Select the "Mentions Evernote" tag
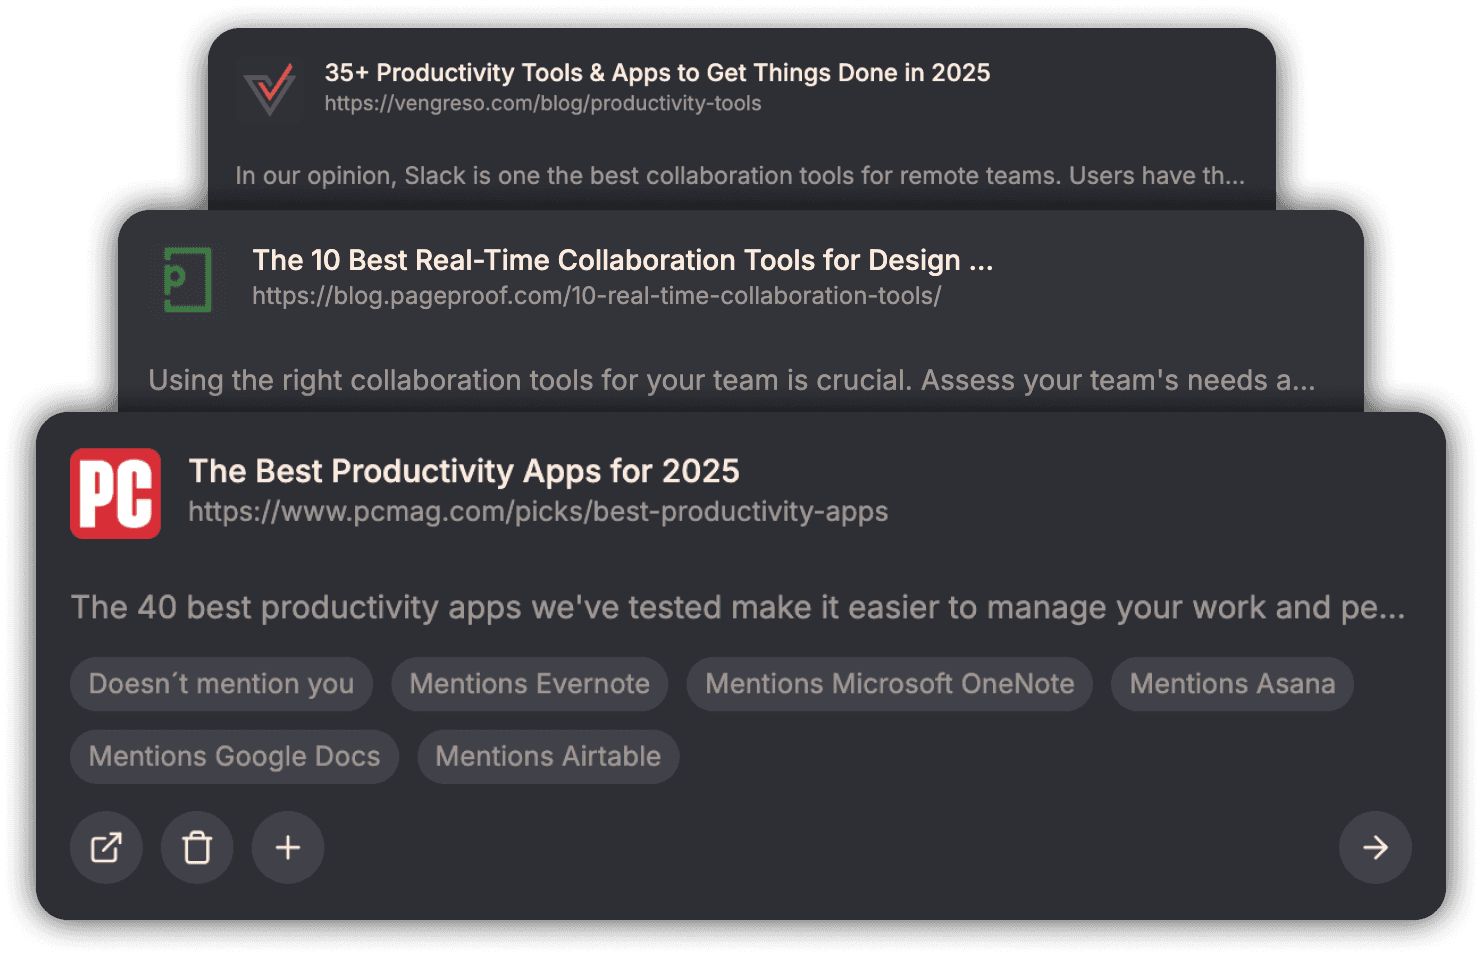 coord(529,684)
